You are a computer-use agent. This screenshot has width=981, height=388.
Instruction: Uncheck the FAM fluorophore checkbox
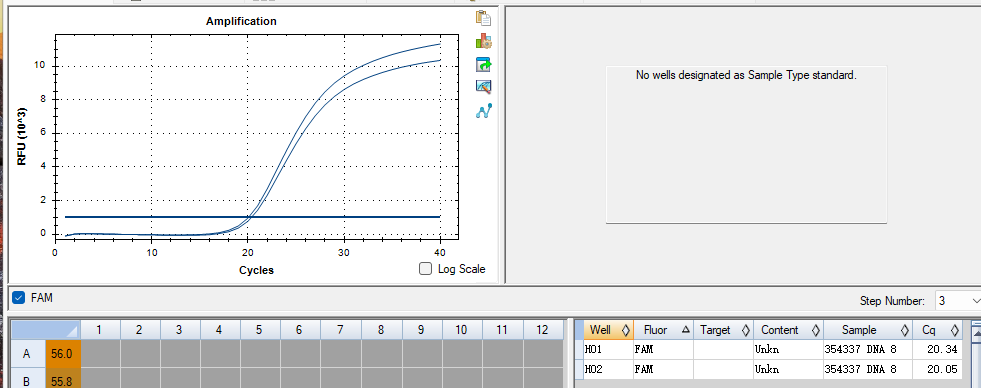click(x=19, y=298)
